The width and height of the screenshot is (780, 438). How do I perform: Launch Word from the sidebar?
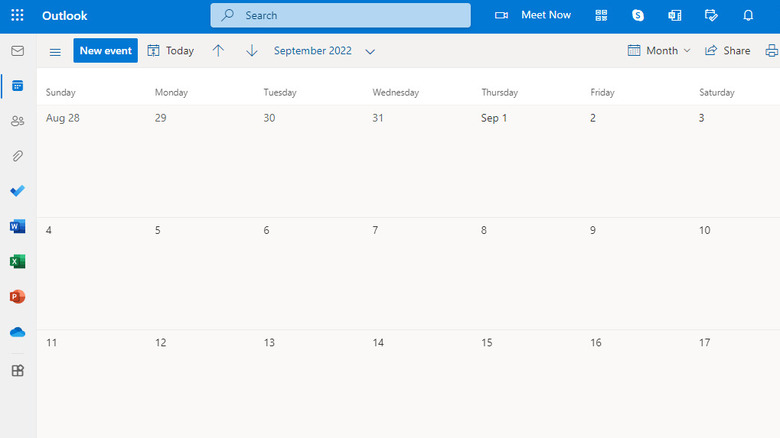coord(17,226)
